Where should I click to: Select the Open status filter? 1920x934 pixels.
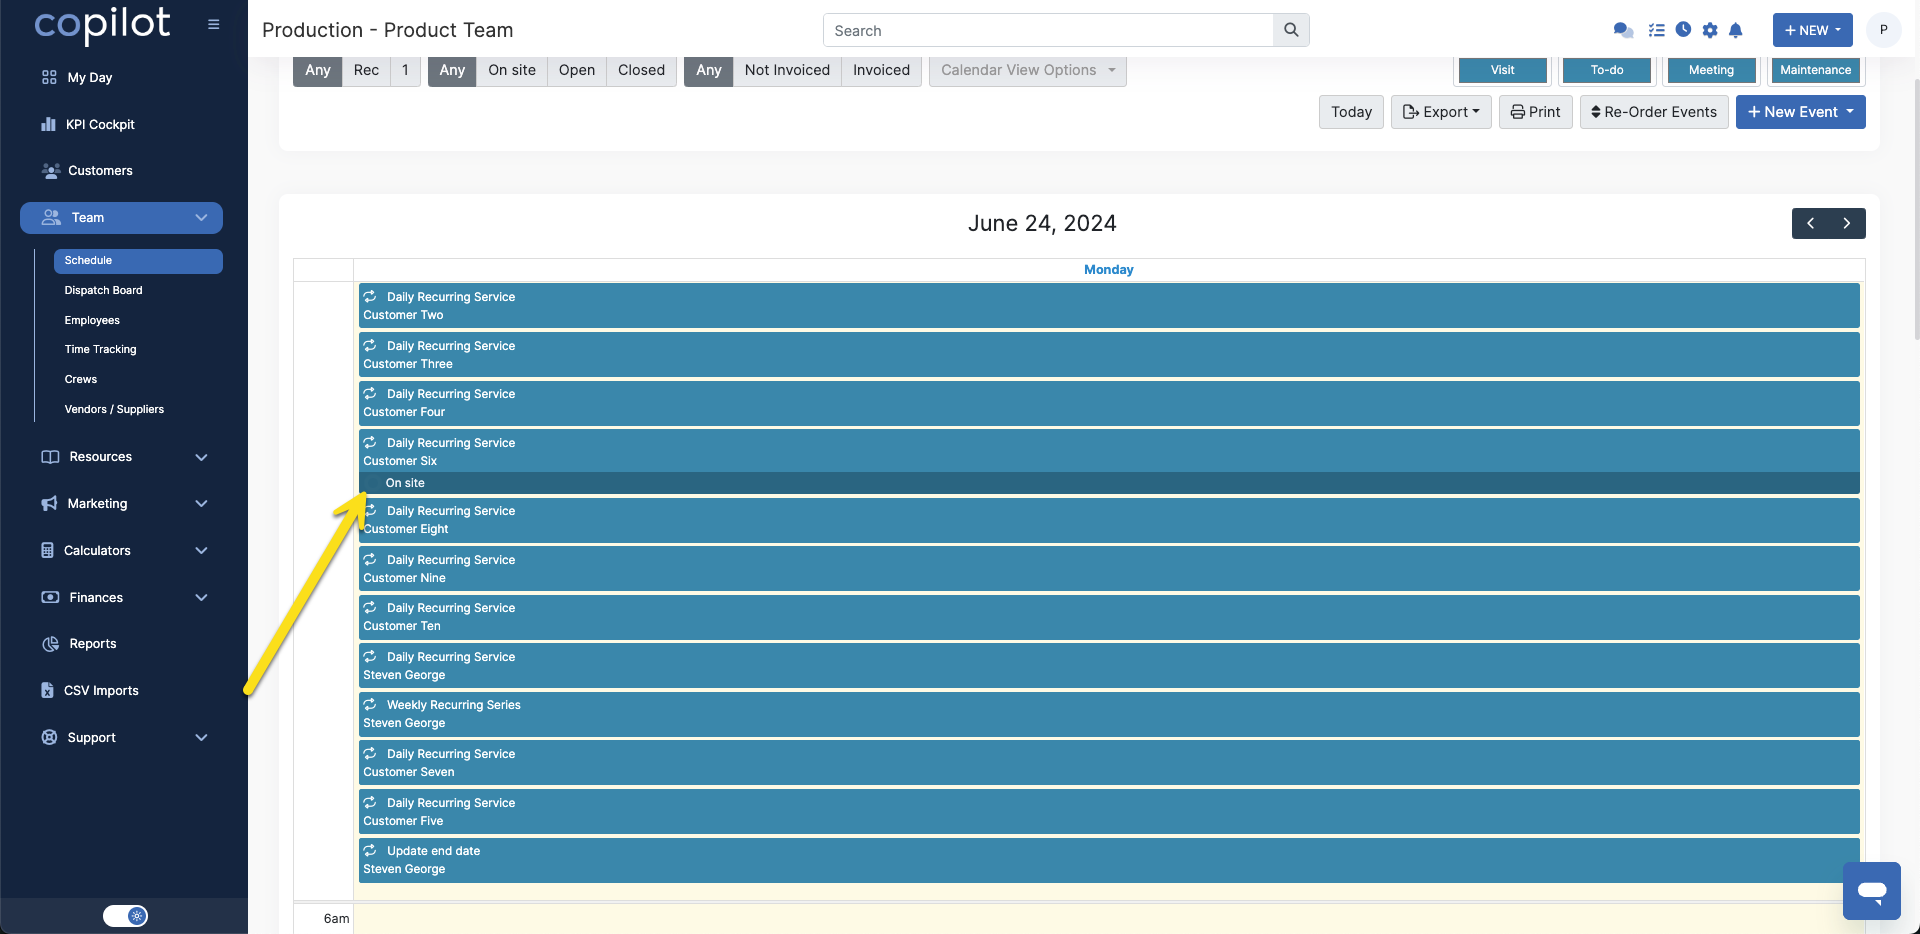click(577, 70)
